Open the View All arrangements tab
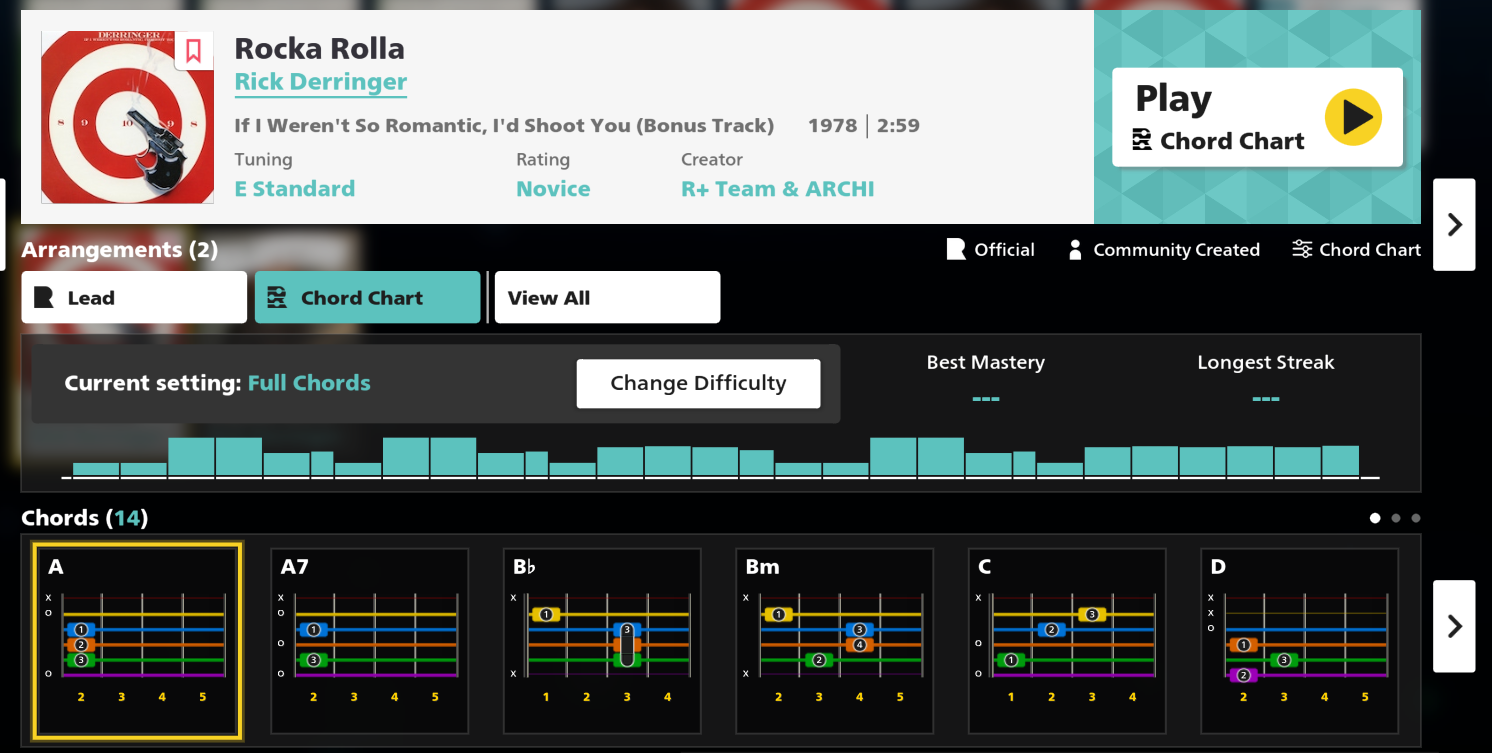Viewport: 1492px width, 753px height. point(607,297)
